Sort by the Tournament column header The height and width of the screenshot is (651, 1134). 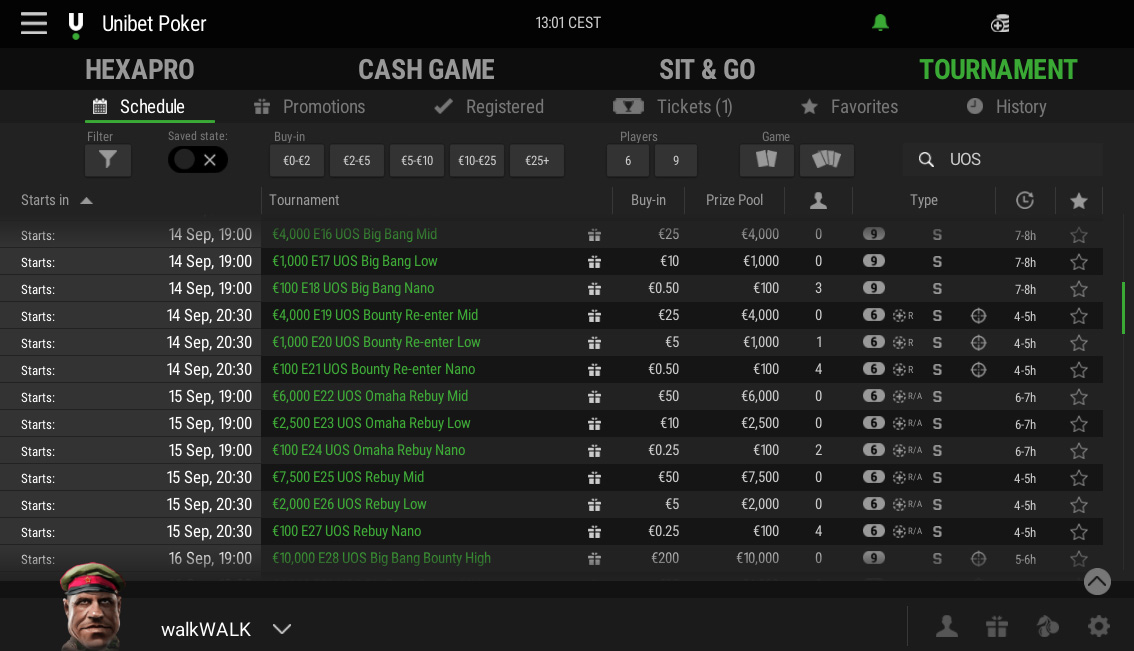304,200
